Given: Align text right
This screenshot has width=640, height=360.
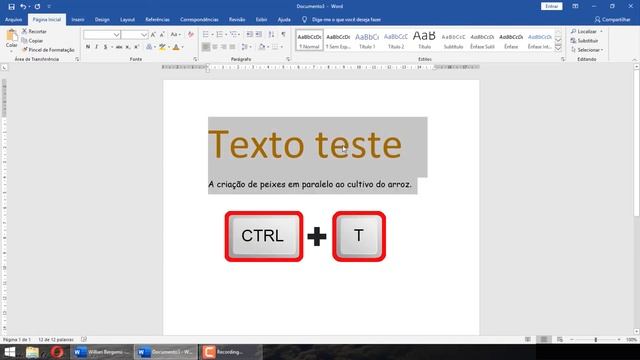Looking at the screenshot, I should [224, 47].
